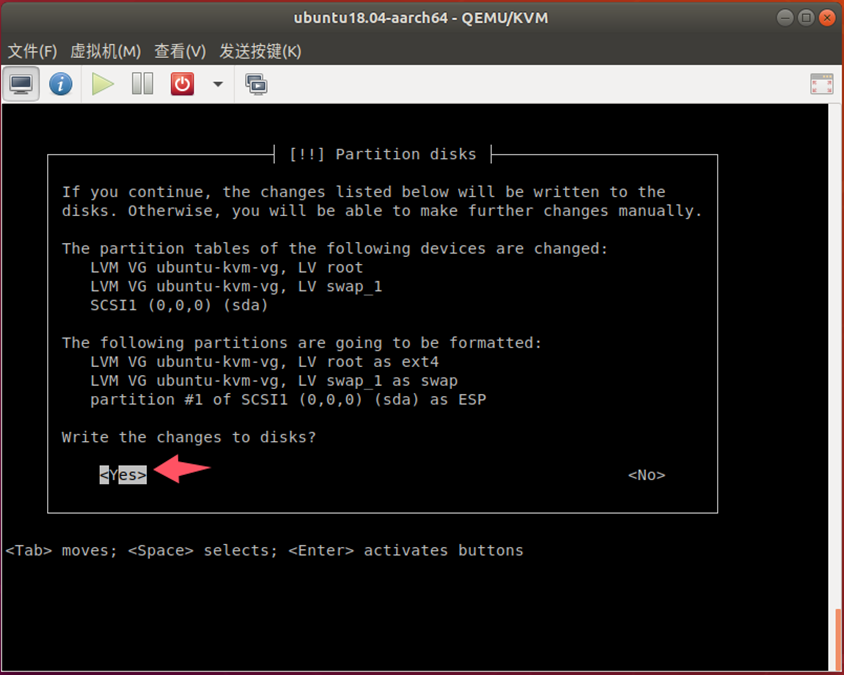844x675 pixels.
Task: Click the '<Tab> moves' help text line
Action: point(264,550)
